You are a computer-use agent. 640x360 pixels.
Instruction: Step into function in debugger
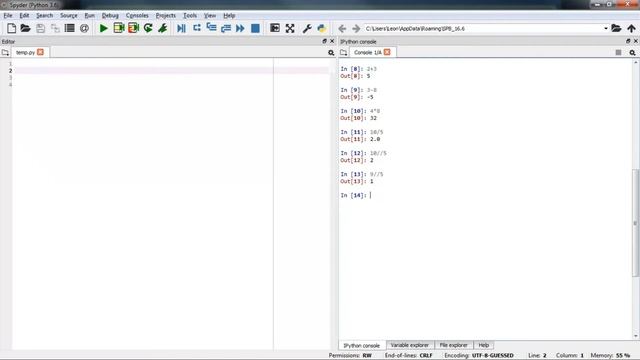(211, 28)
